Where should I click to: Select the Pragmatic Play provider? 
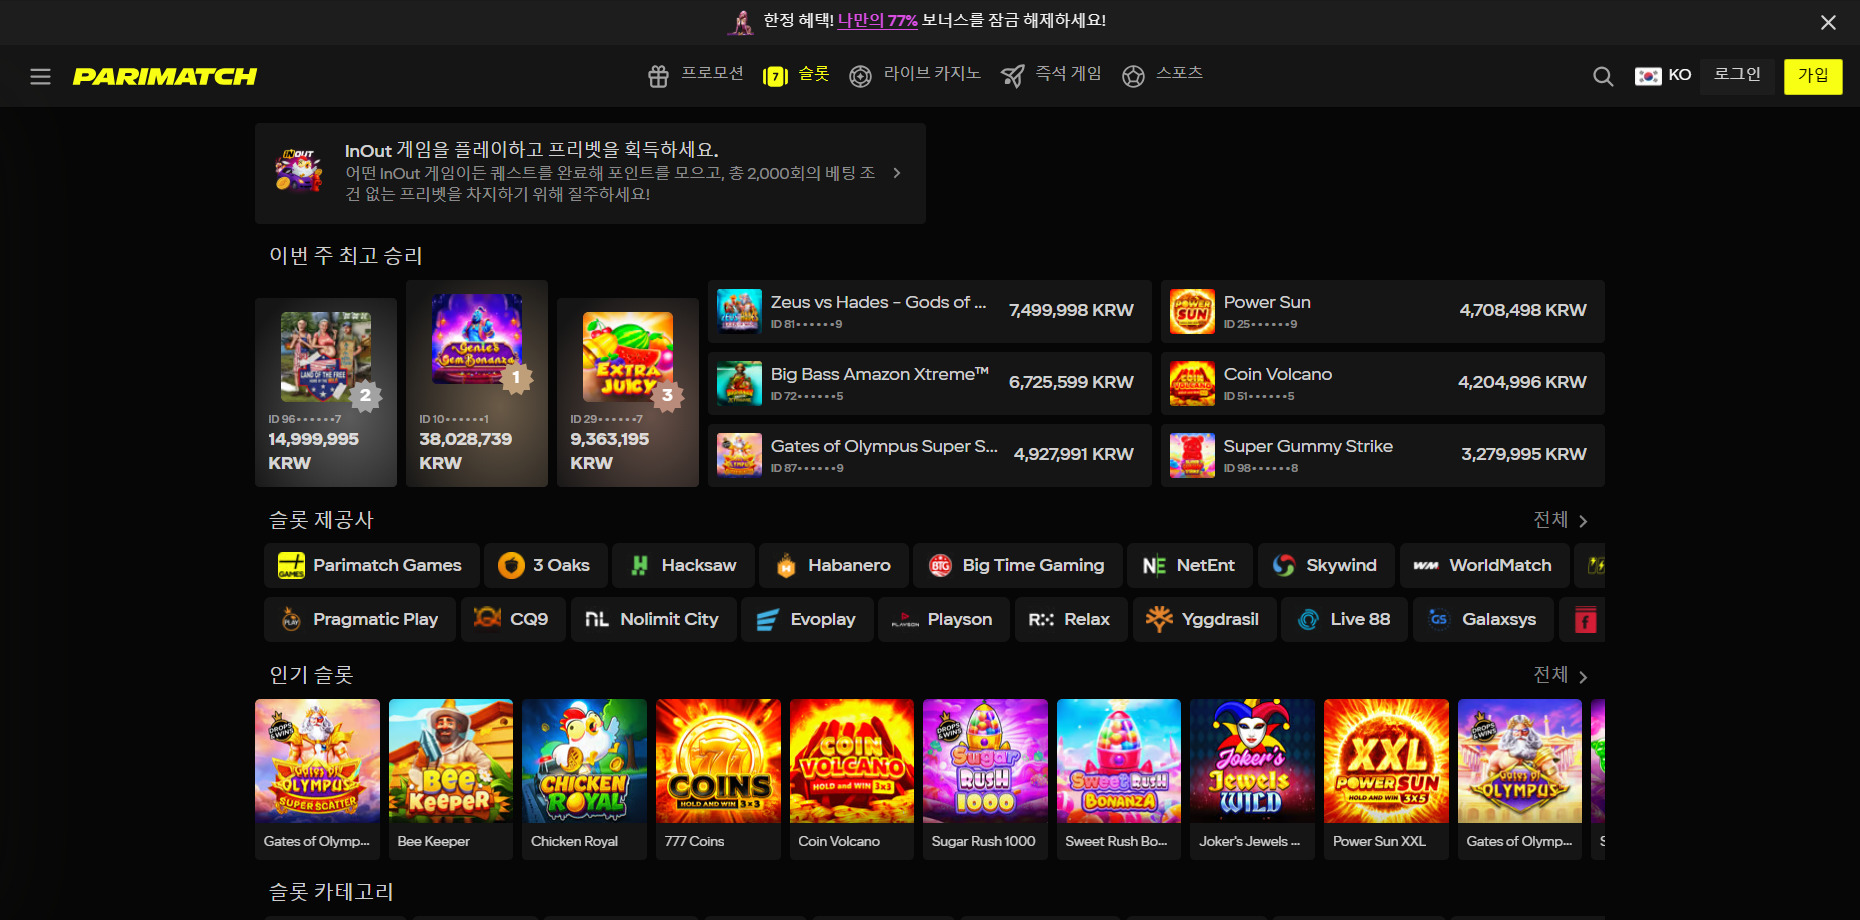coord(360,619)
